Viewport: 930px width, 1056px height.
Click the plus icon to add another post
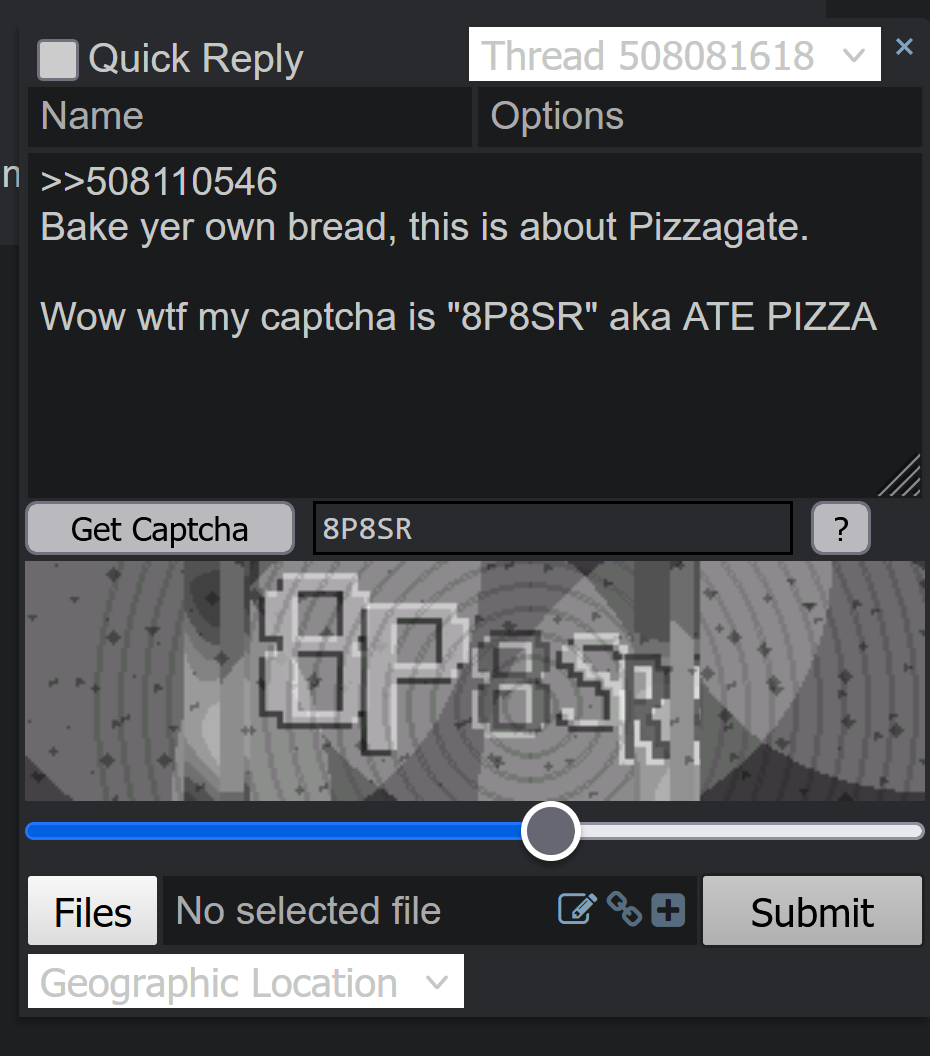click(668, 910)
